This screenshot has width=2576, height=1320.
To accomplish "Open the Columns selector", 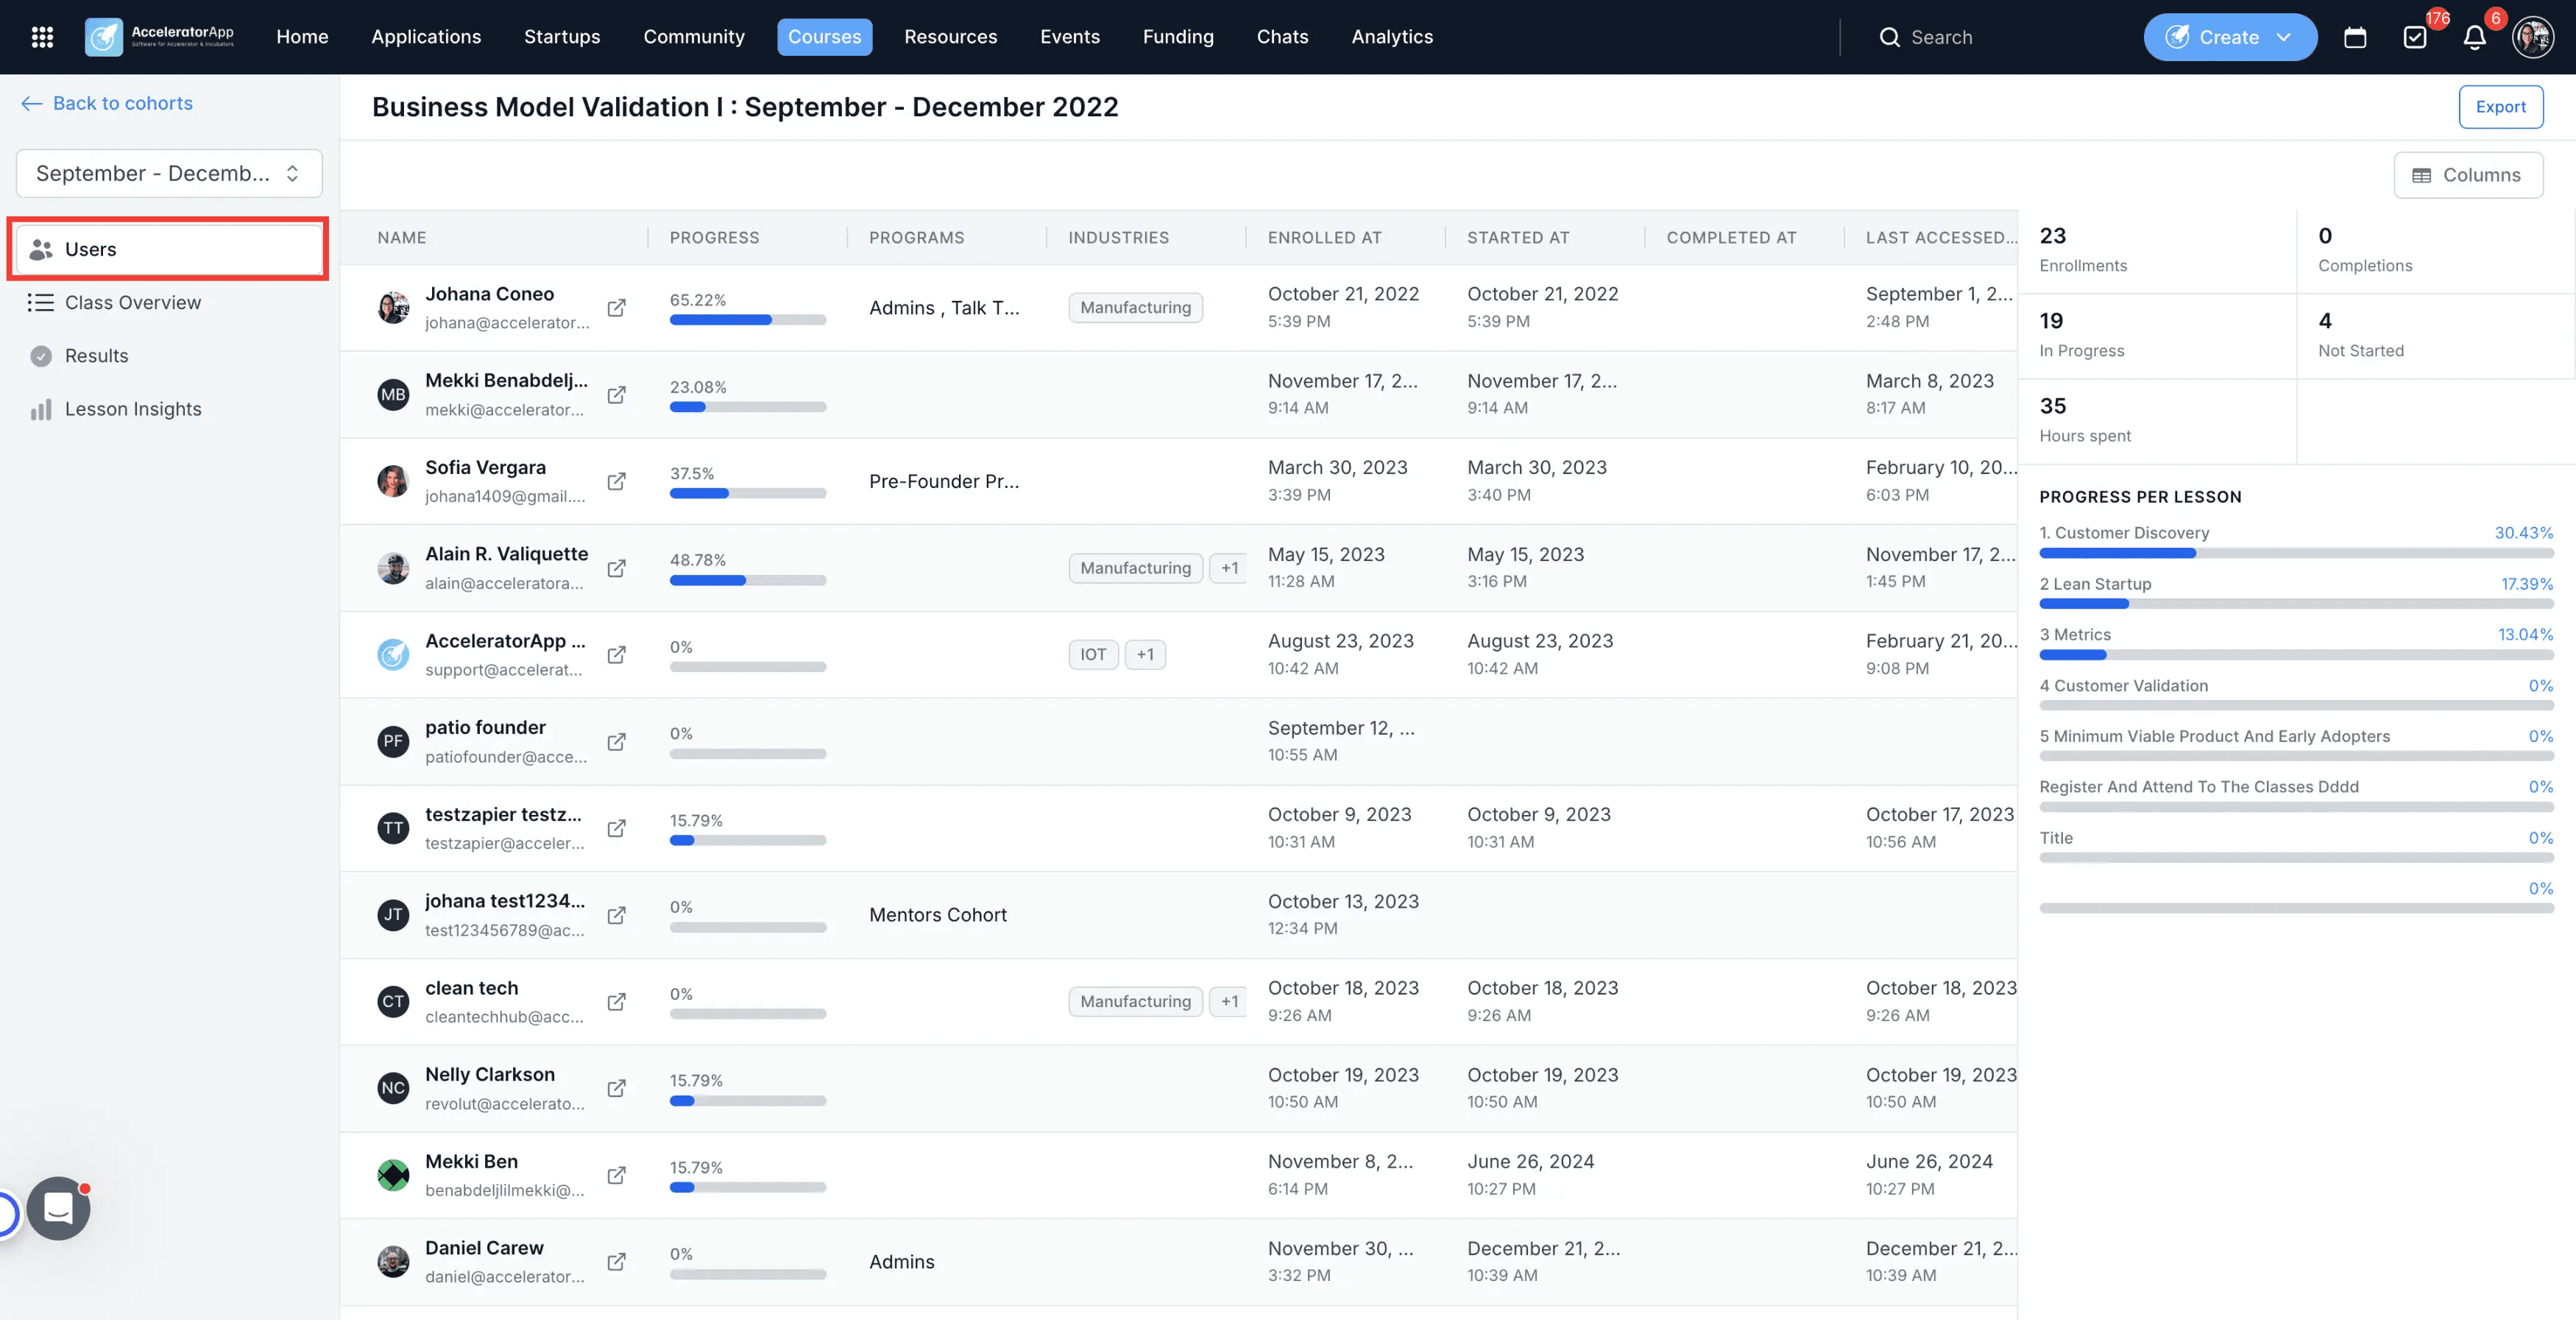I will (x=2468, y=175).
